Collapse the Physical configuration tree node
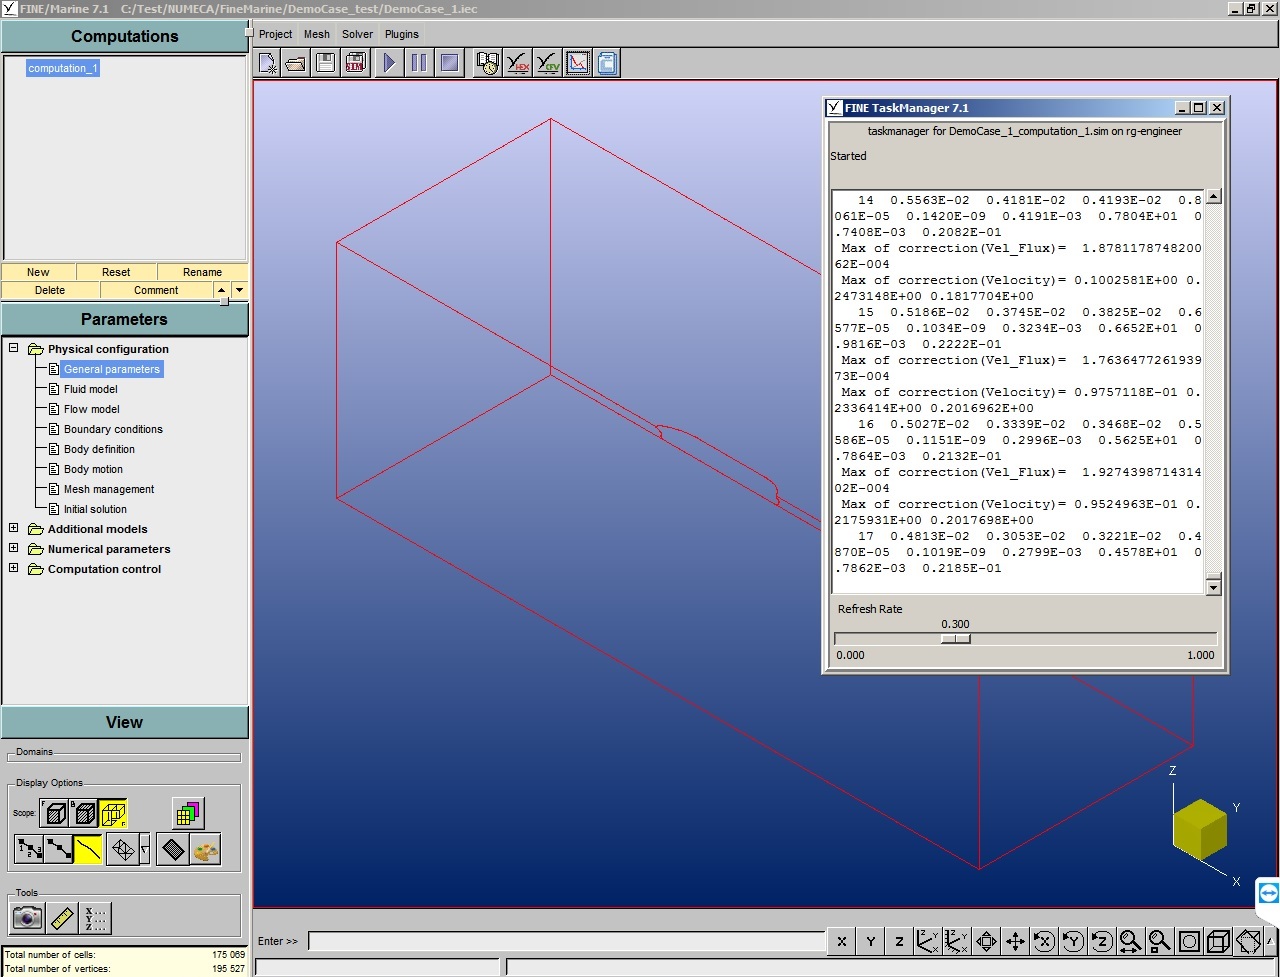 point(13,349)
